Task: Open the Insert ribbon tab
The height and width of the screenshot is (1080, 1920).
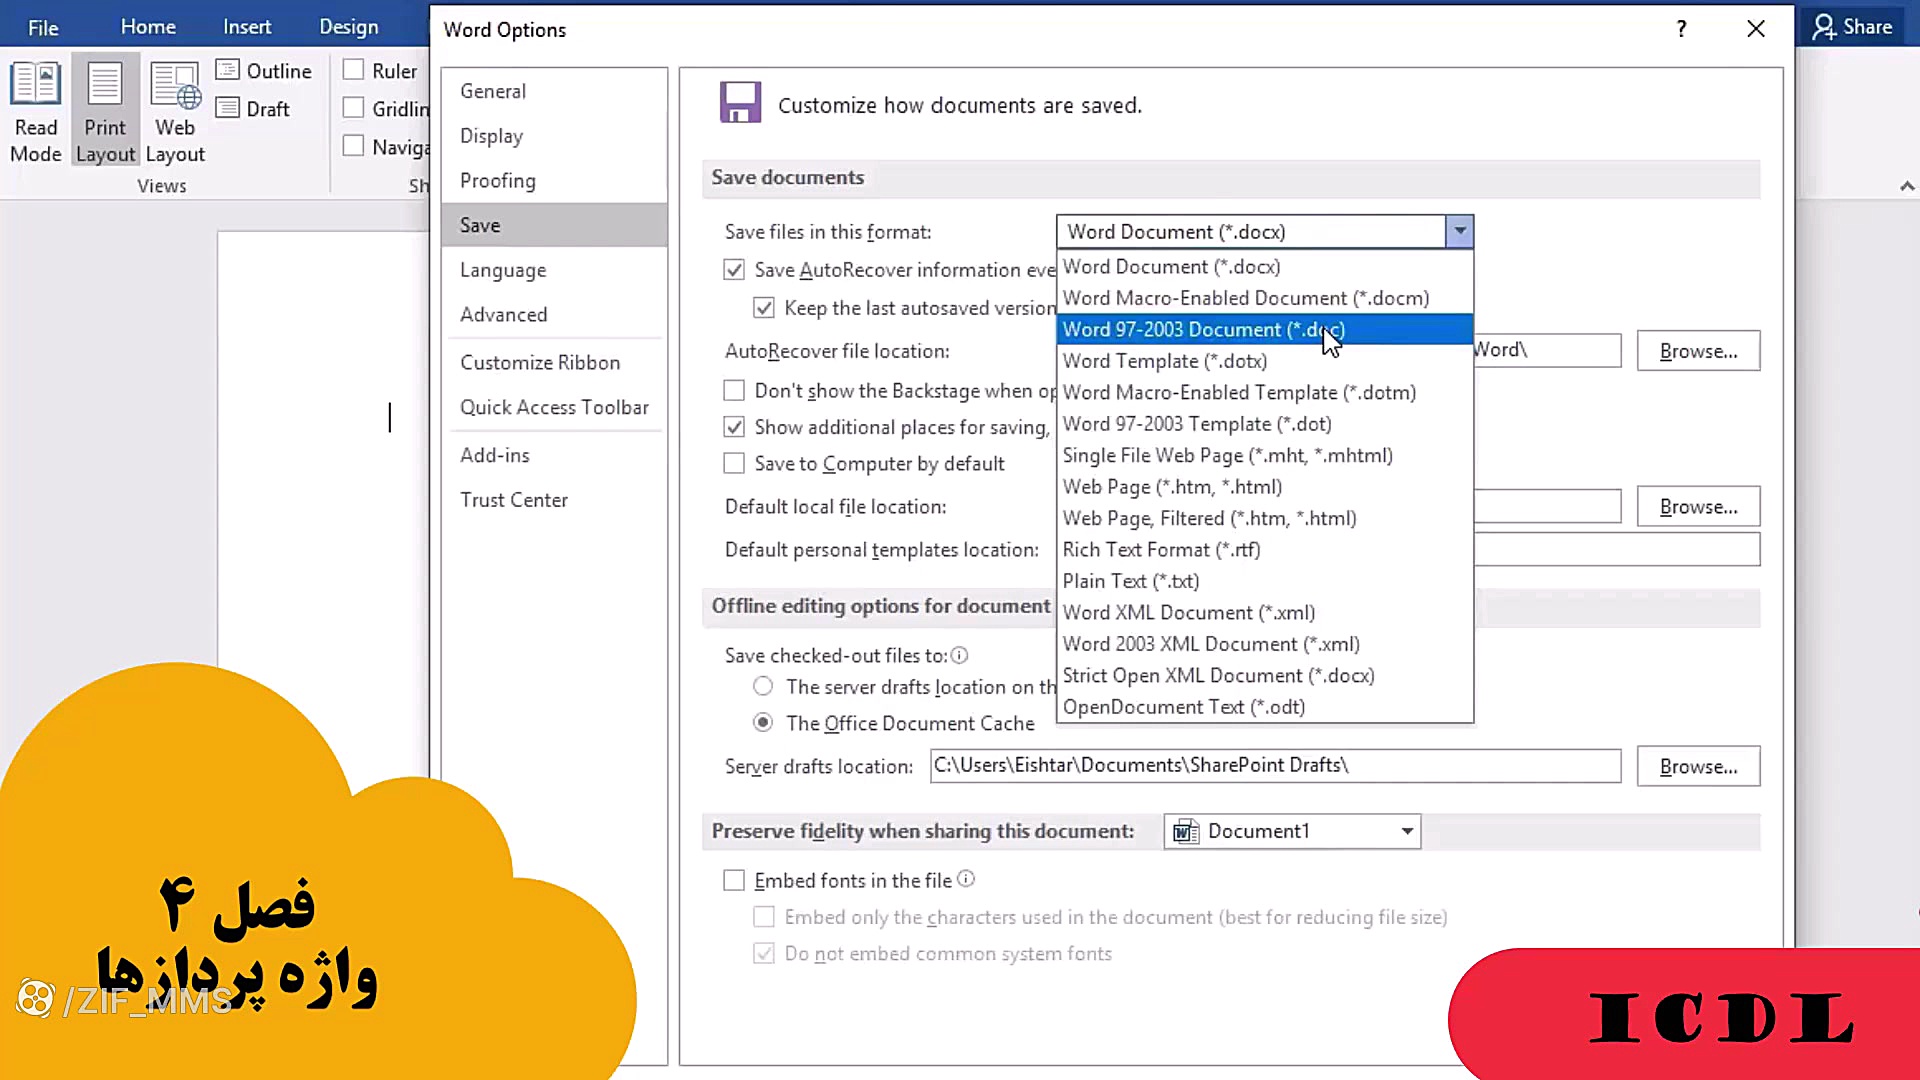Action: (247, 27)
